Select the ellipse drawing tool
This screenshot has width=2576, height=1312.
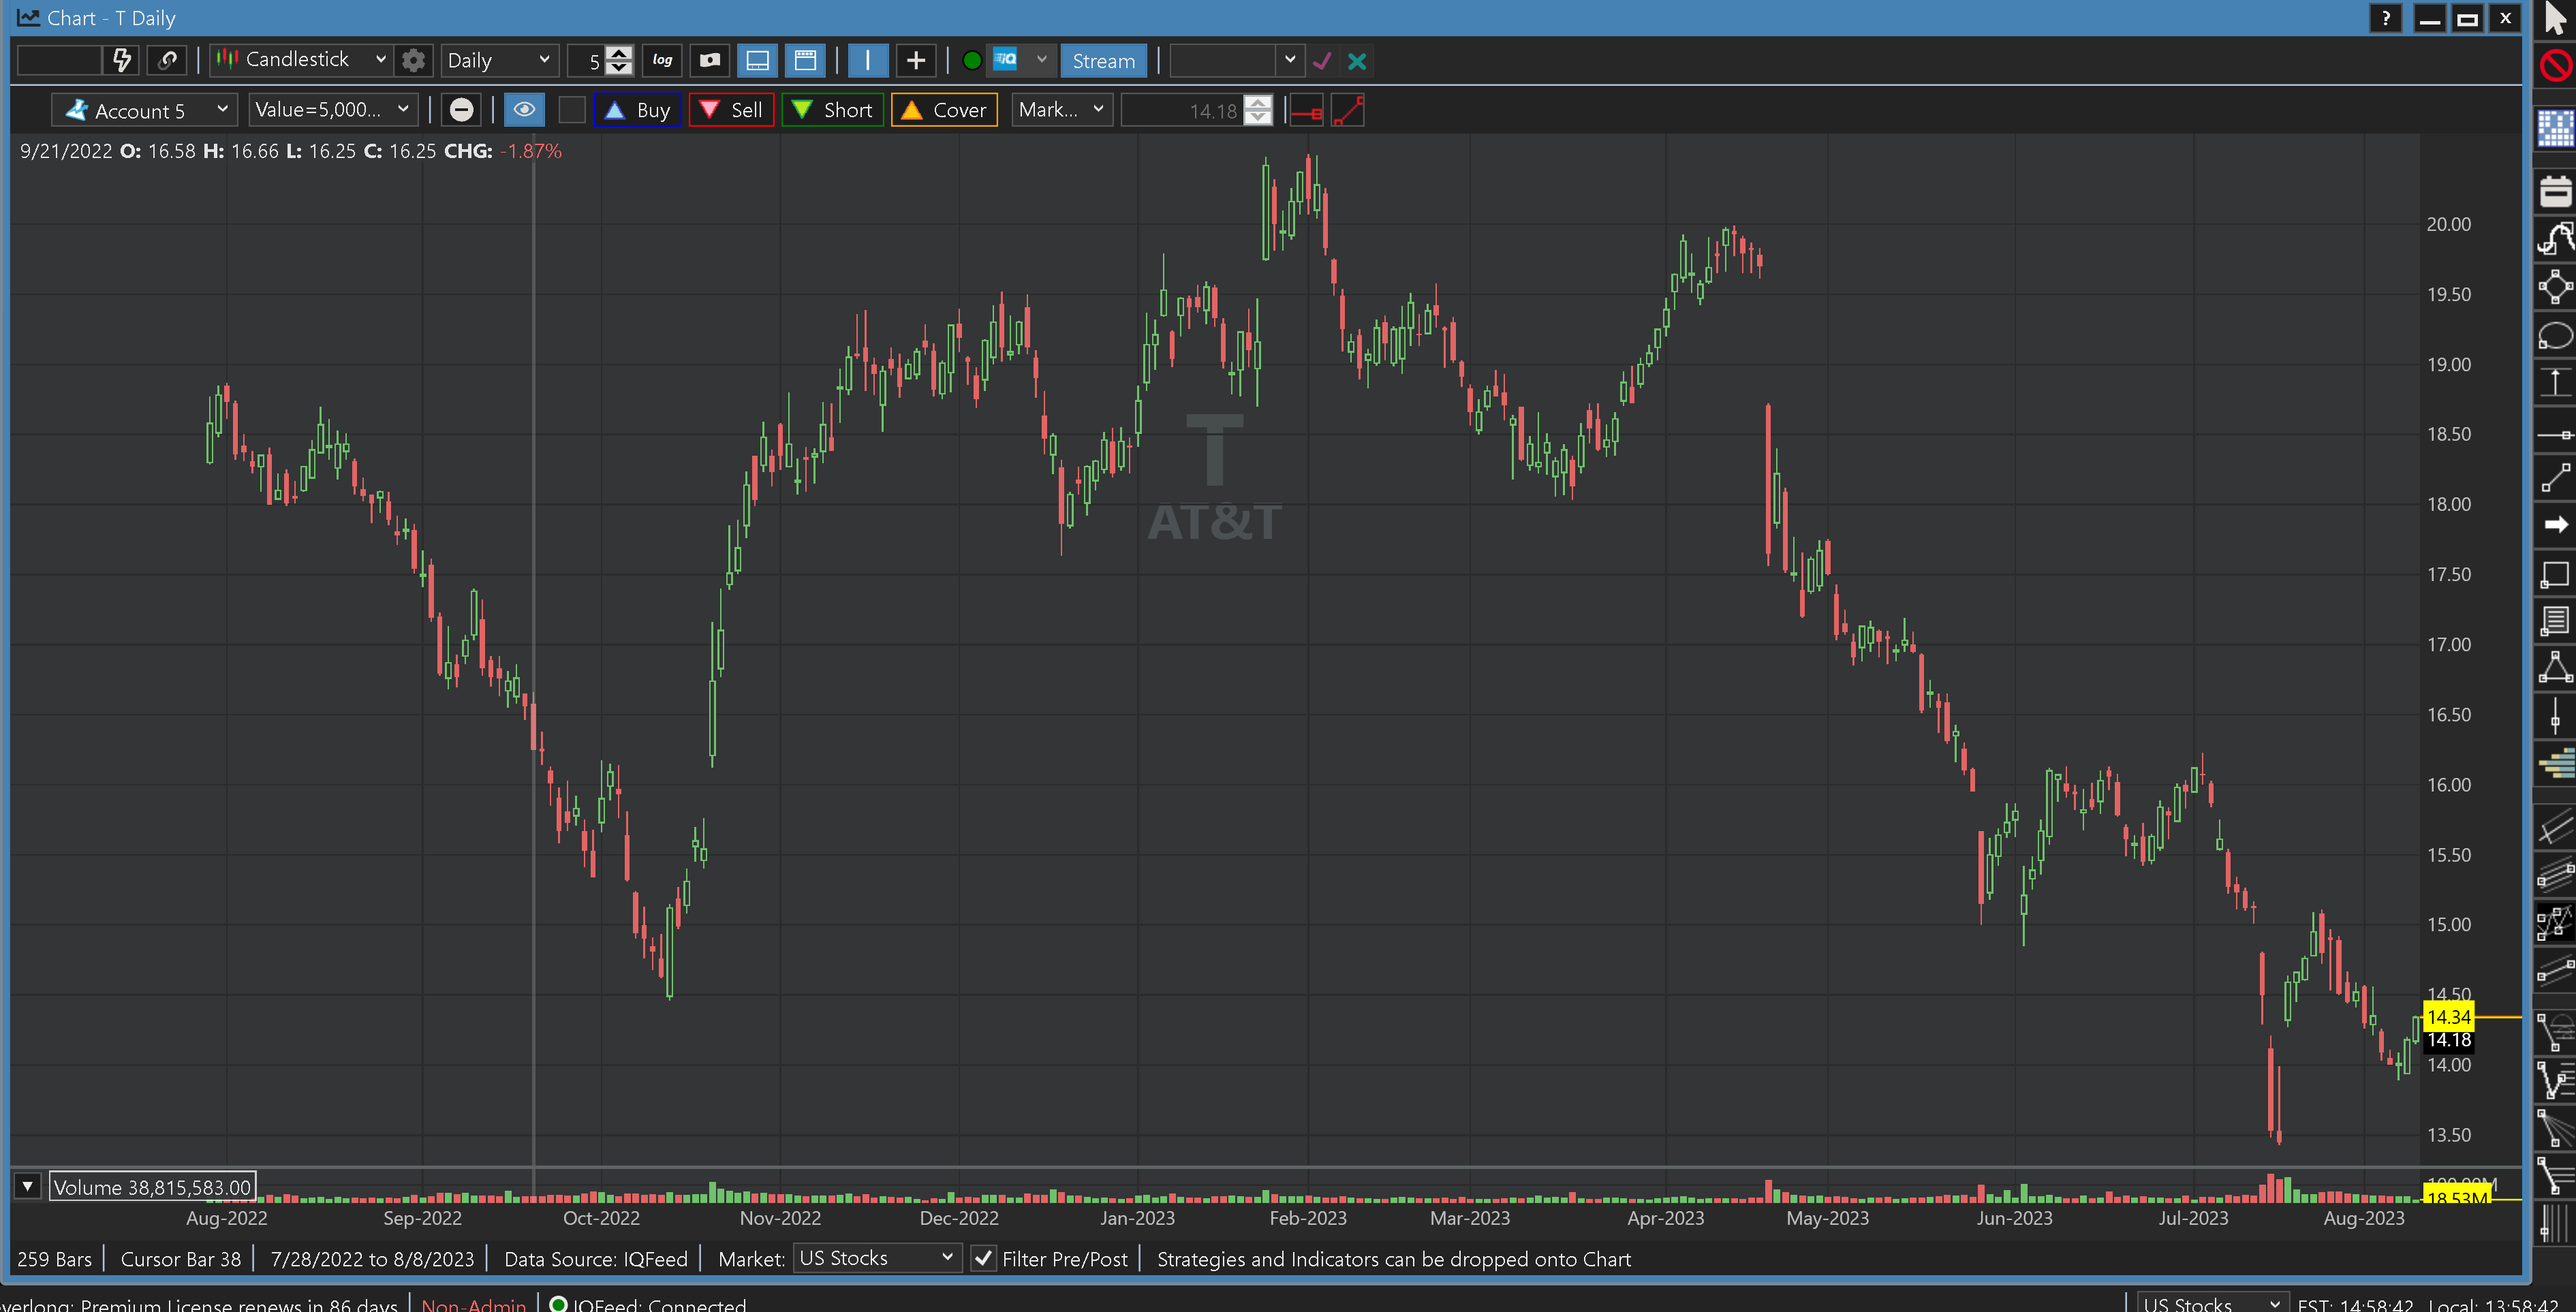pyautogui.click(x=2555, y=336)
